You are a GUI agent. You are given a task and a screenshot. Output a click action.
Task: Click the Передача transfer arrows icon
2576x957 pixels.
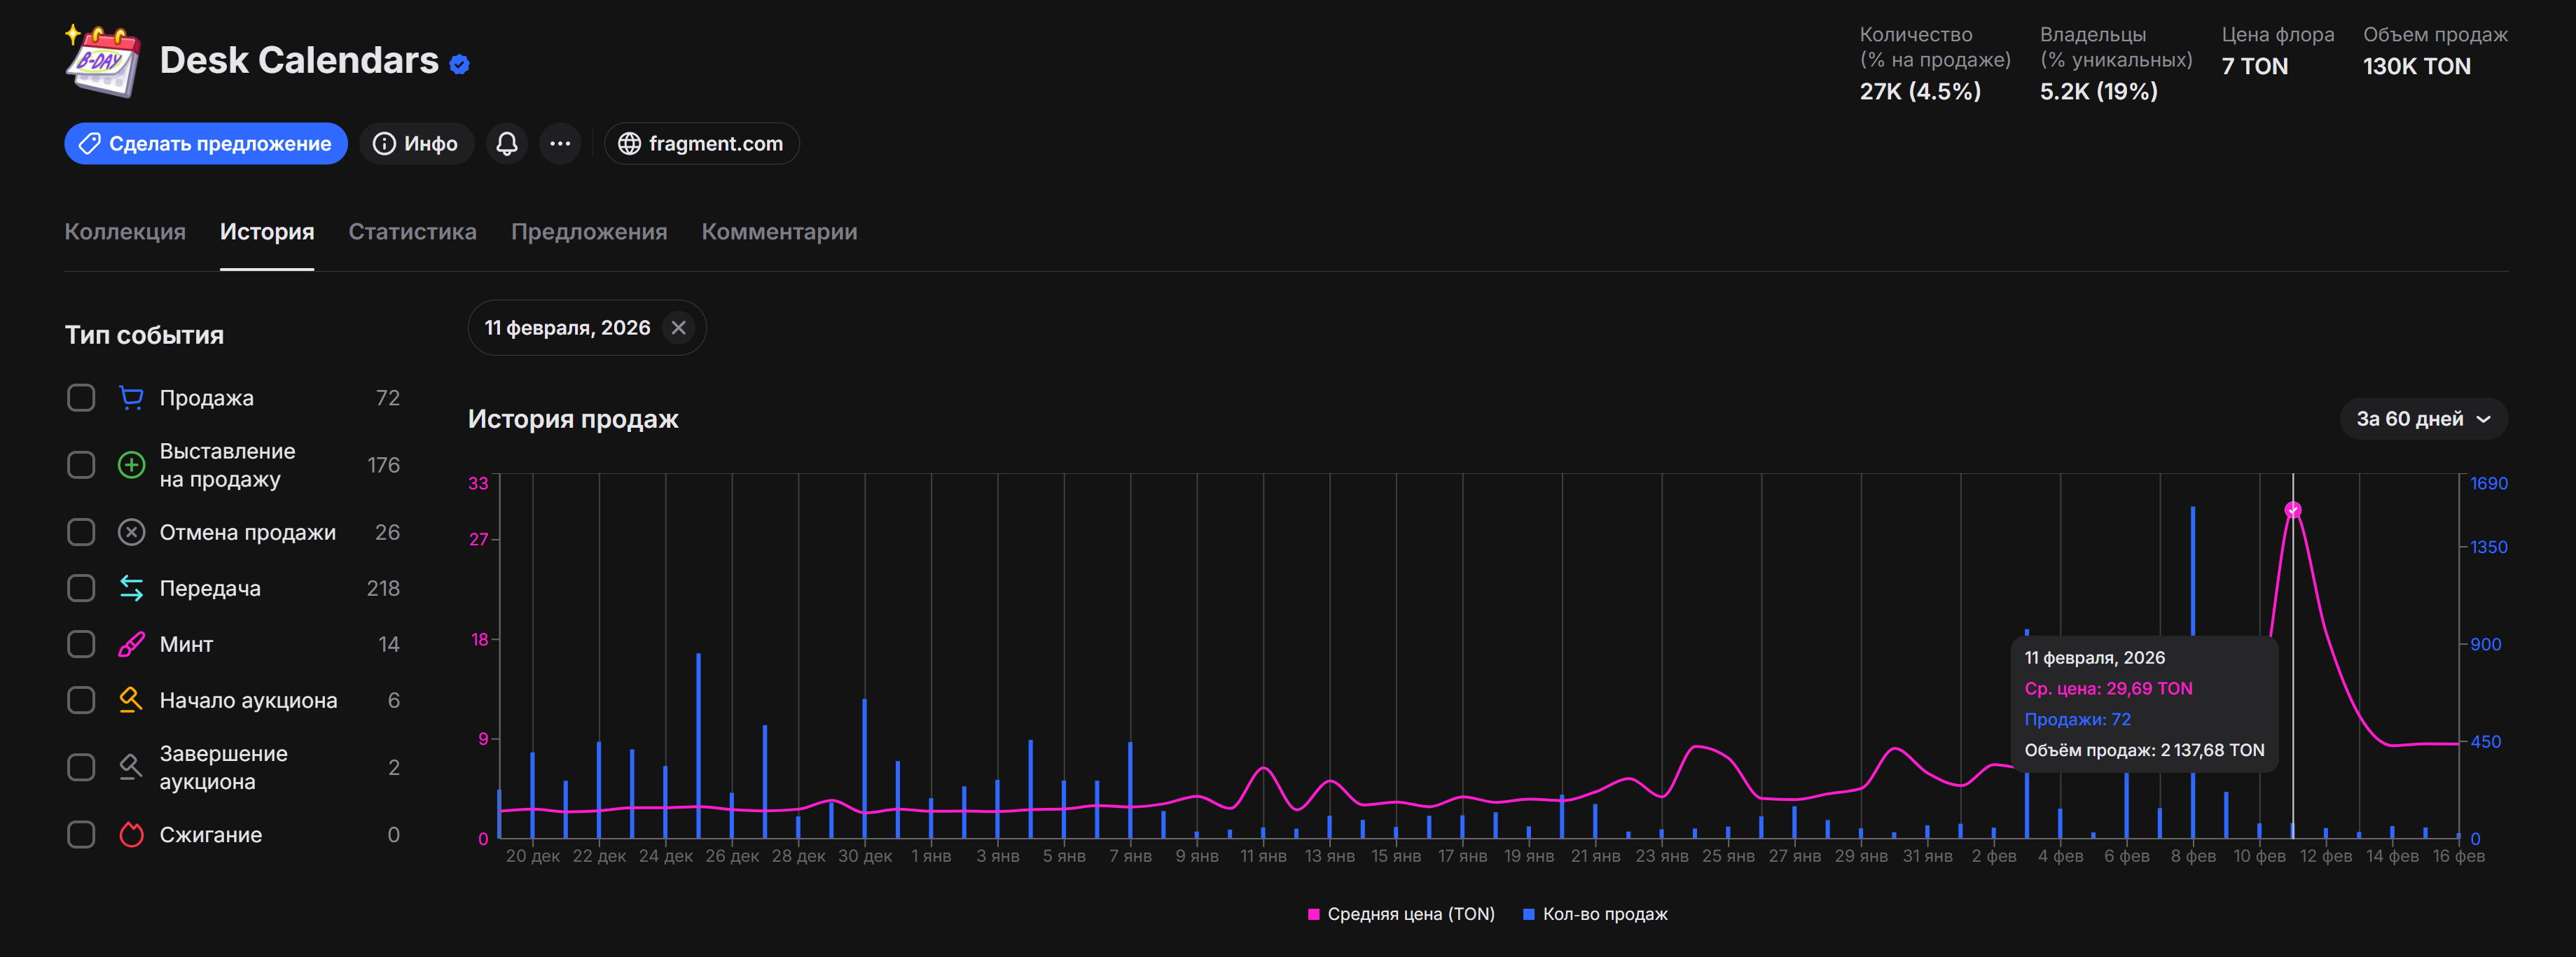[131, 588]
